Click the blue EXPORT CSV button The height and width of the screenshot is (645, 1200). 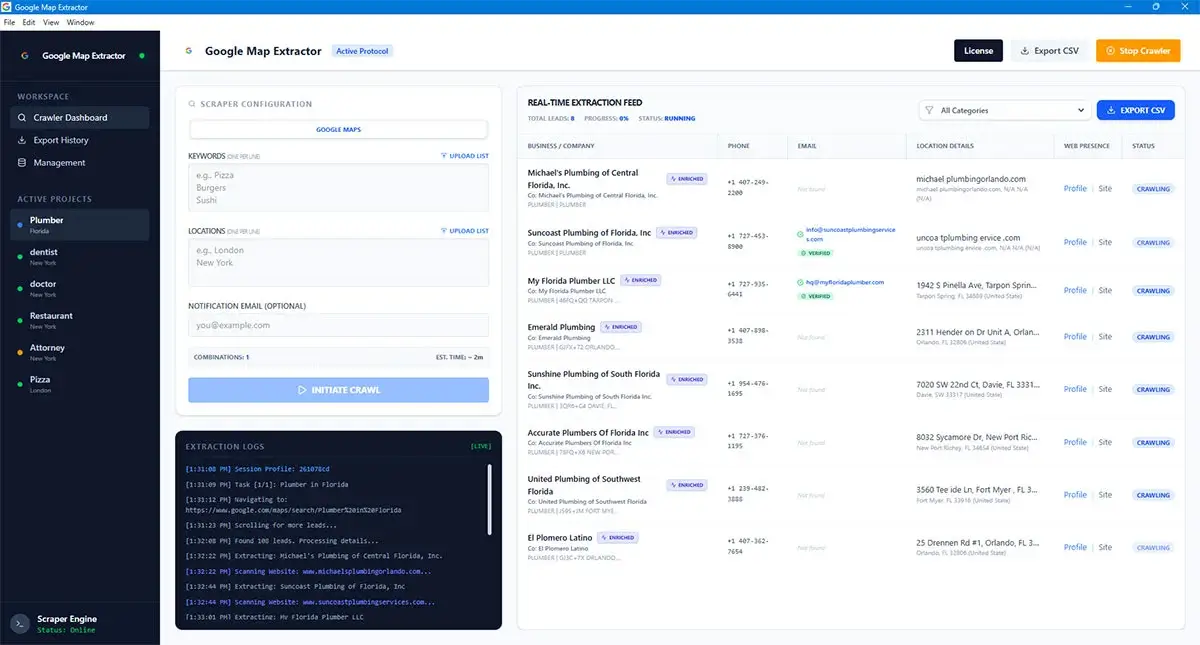1136,110
